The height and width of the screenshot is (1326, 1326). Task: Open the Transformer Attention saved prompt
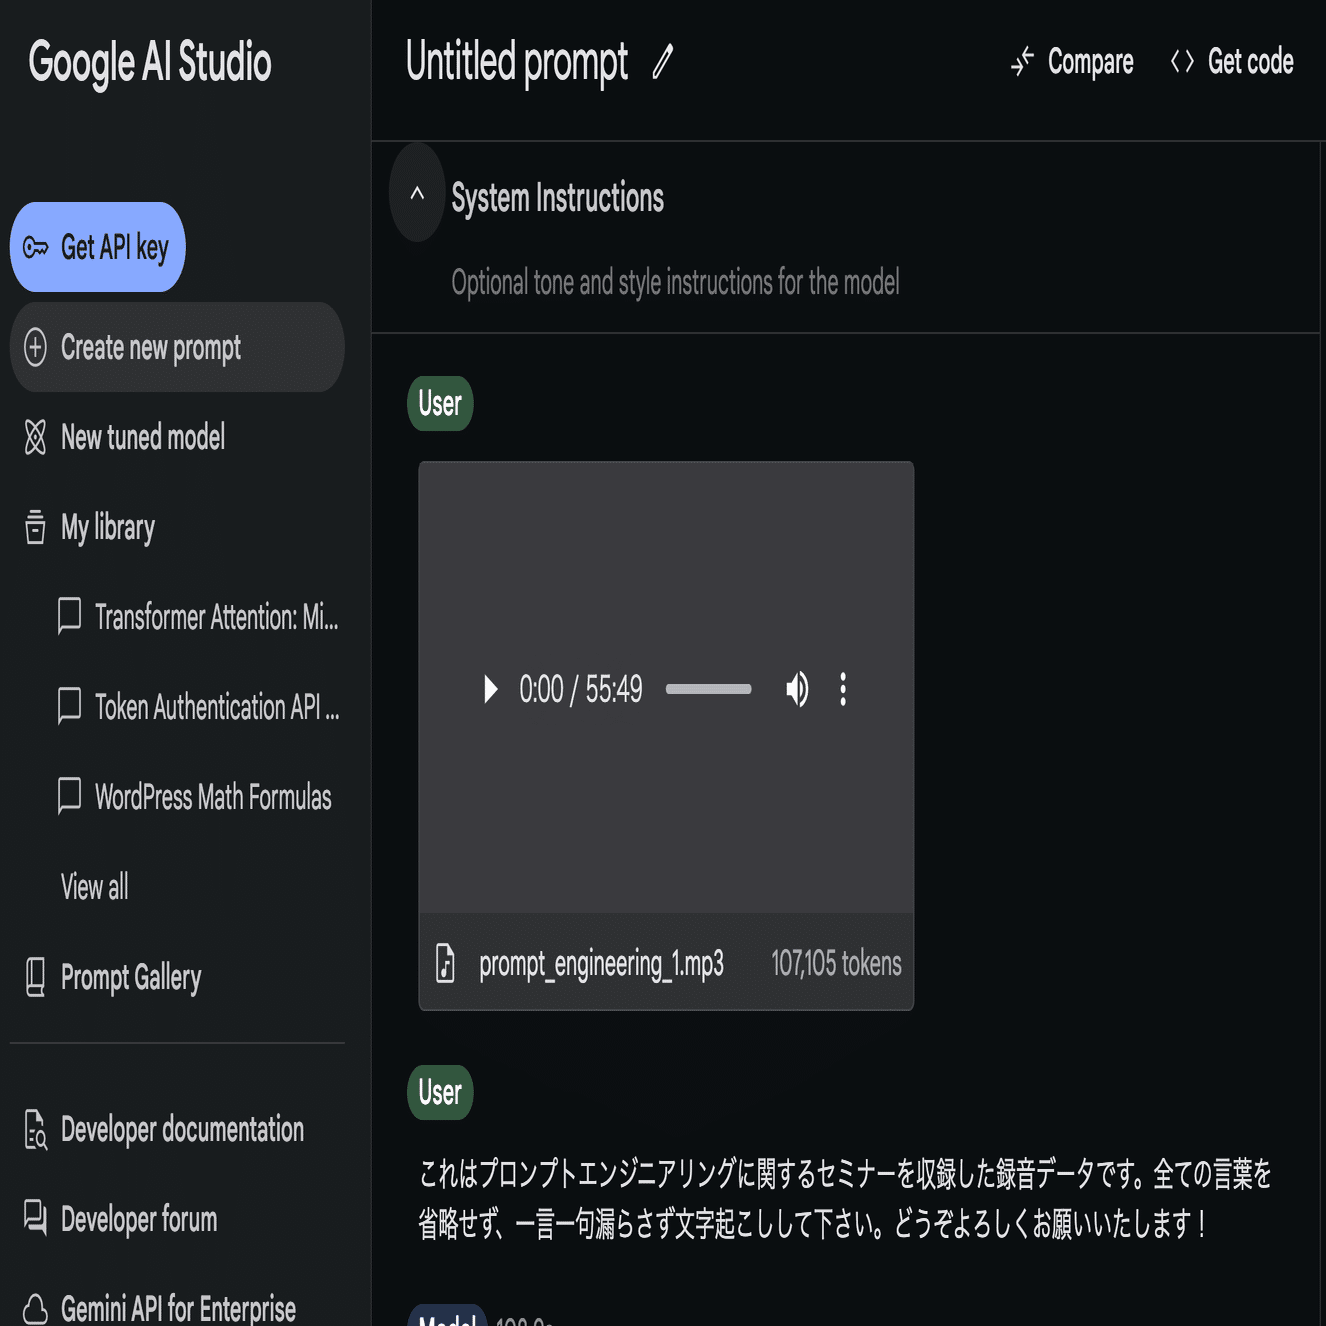click(x=217, y=617)
